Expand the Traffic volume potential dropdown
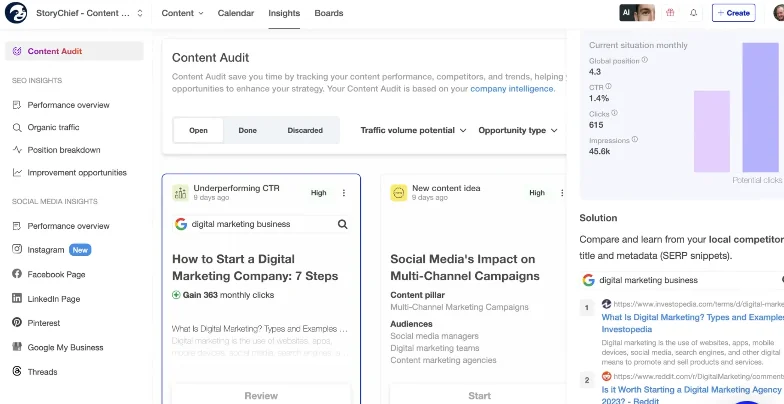This screenshot has height=404, width=784. pyautogui.click(x=414, y=130)
